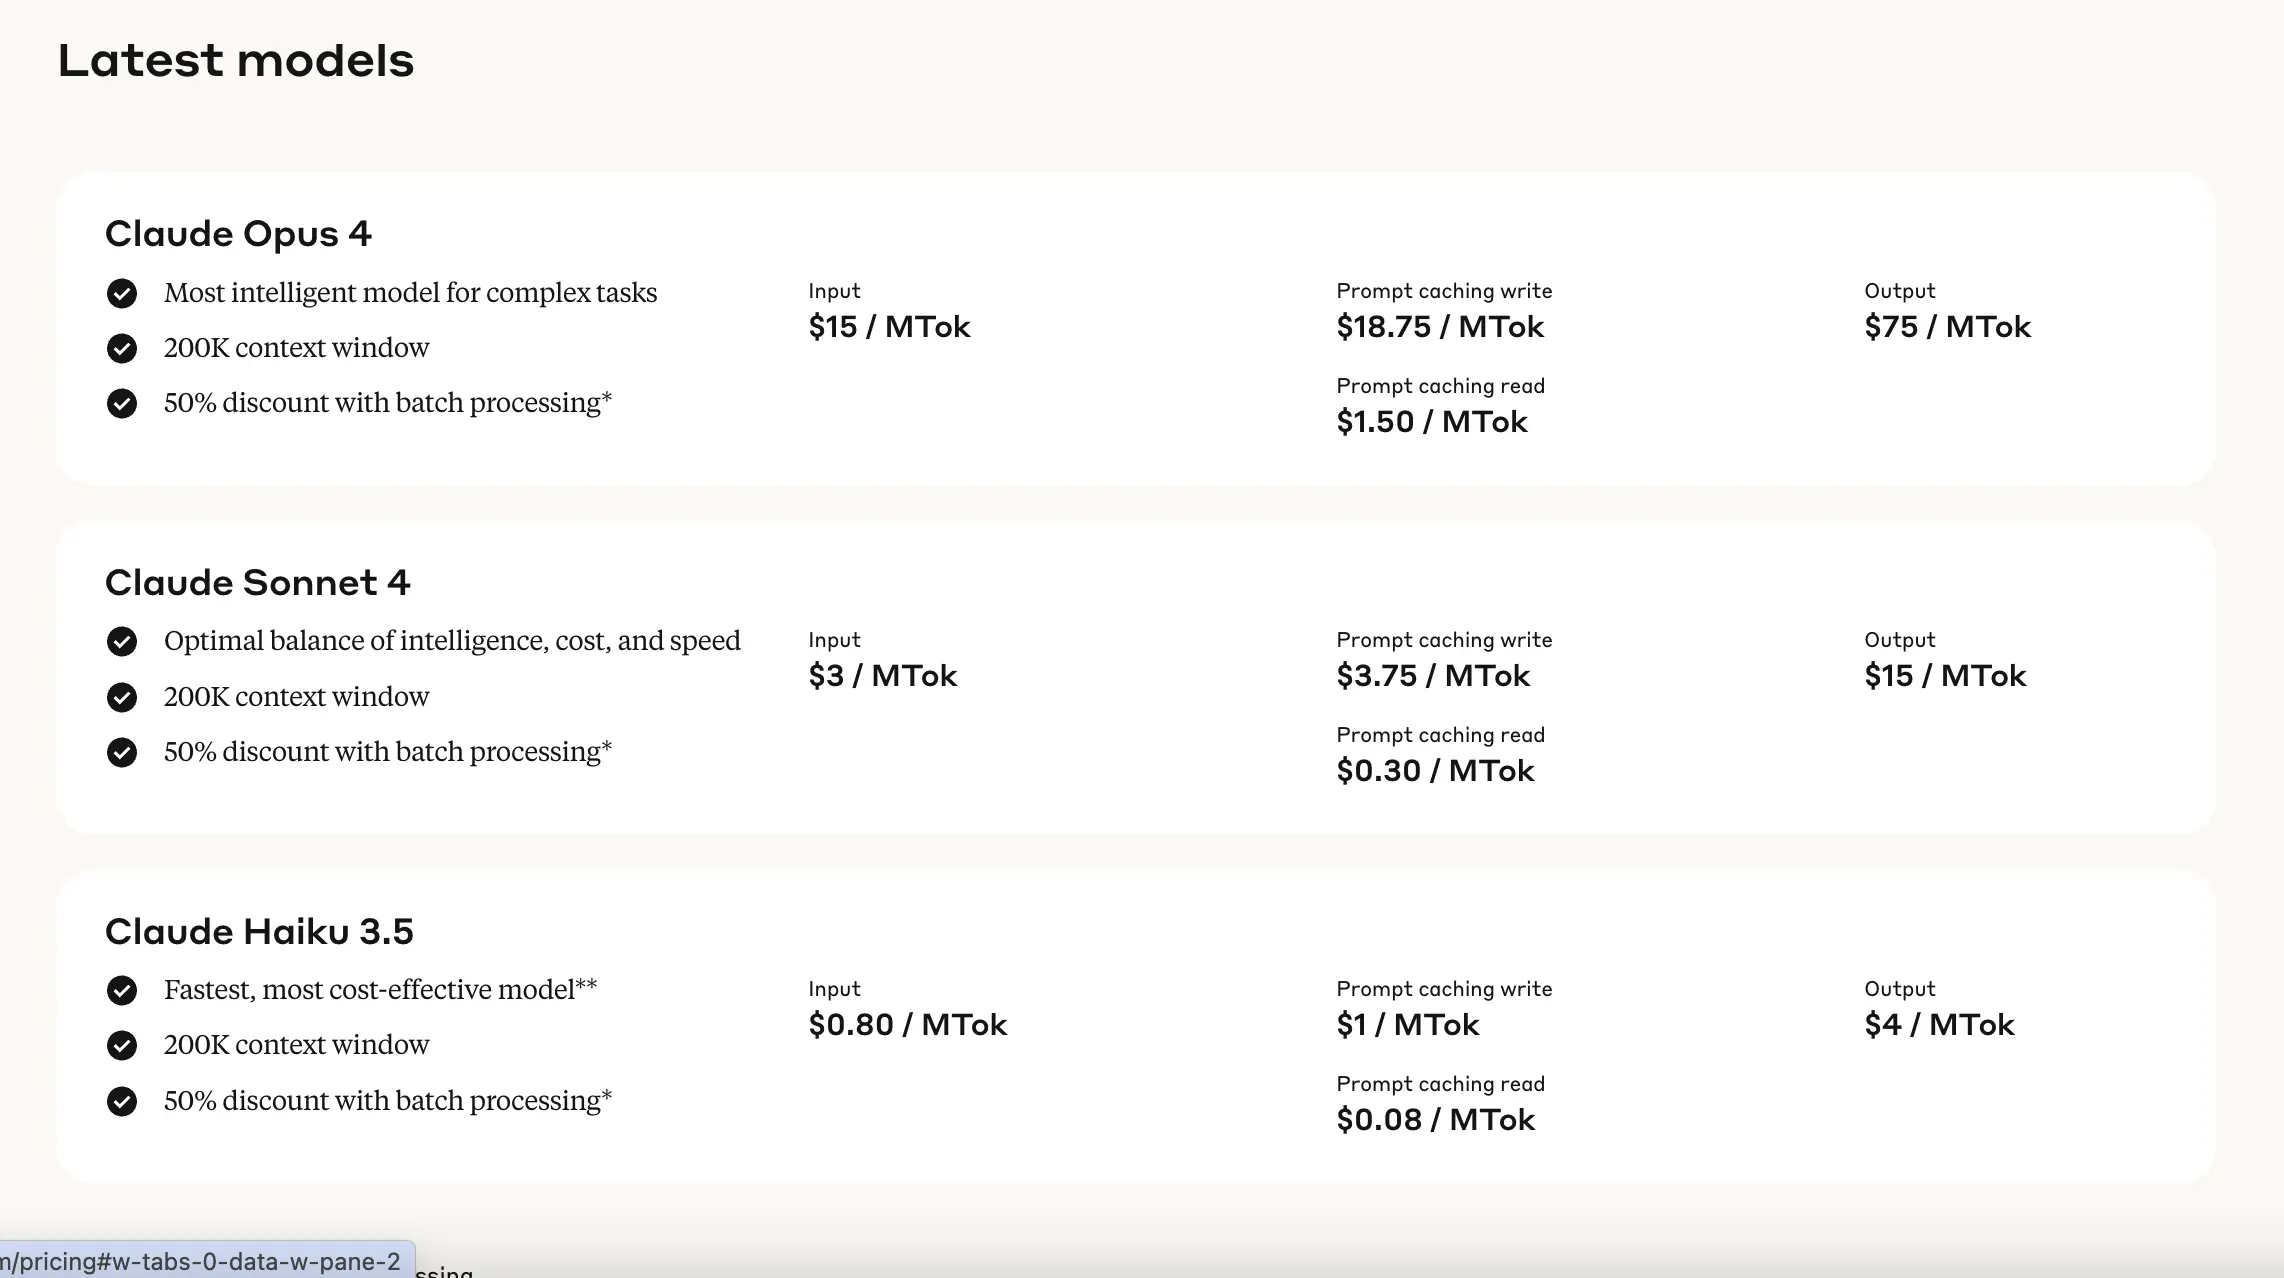Click checkmark icon beside Opus 4 '200K context window'
The height and width of the screenshot is (1278, 2284).
click(x=122, y=348)
